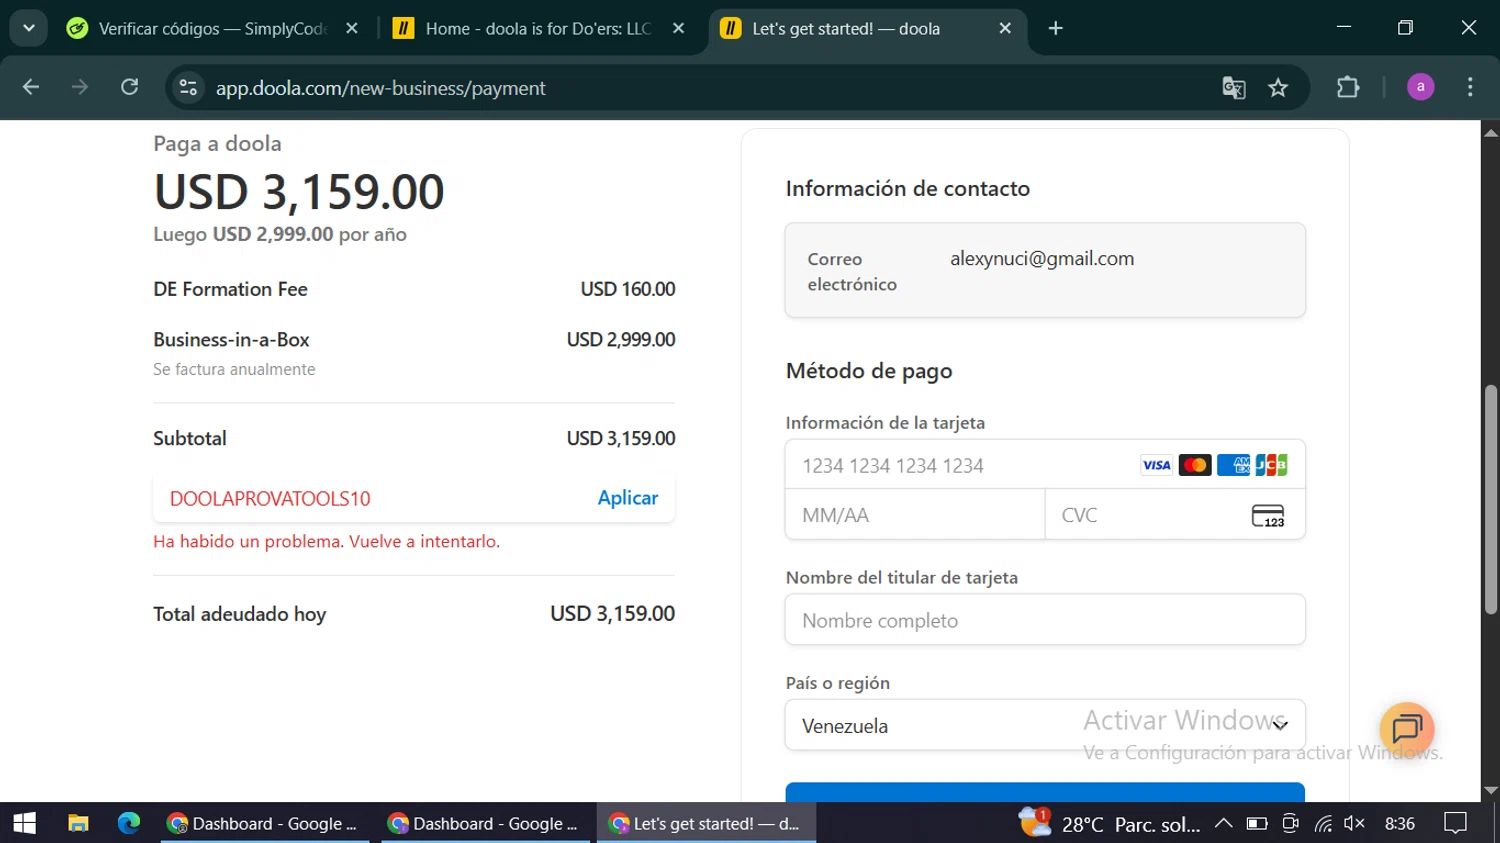
Task: Open Microsoft Edge from taskbar
Action: tap(129, 823)
